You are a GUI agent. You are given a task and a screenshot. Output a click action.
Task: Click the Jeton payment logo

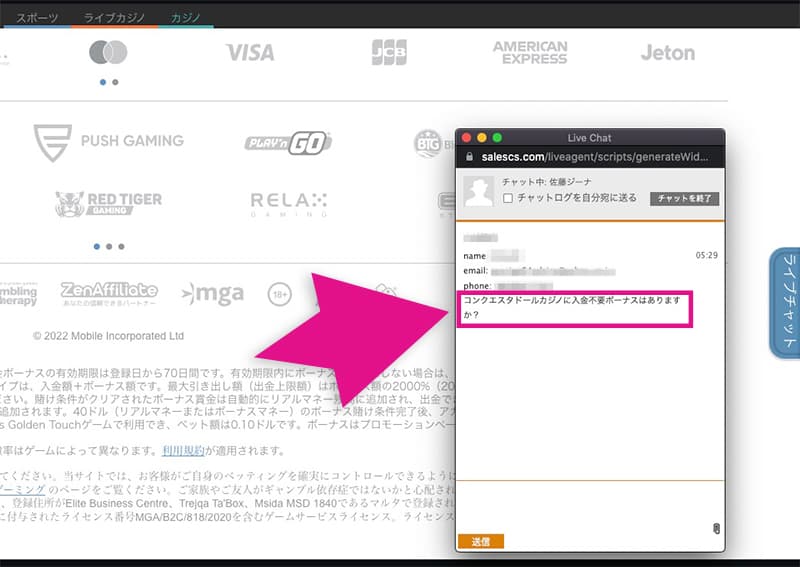click(668, 53)
